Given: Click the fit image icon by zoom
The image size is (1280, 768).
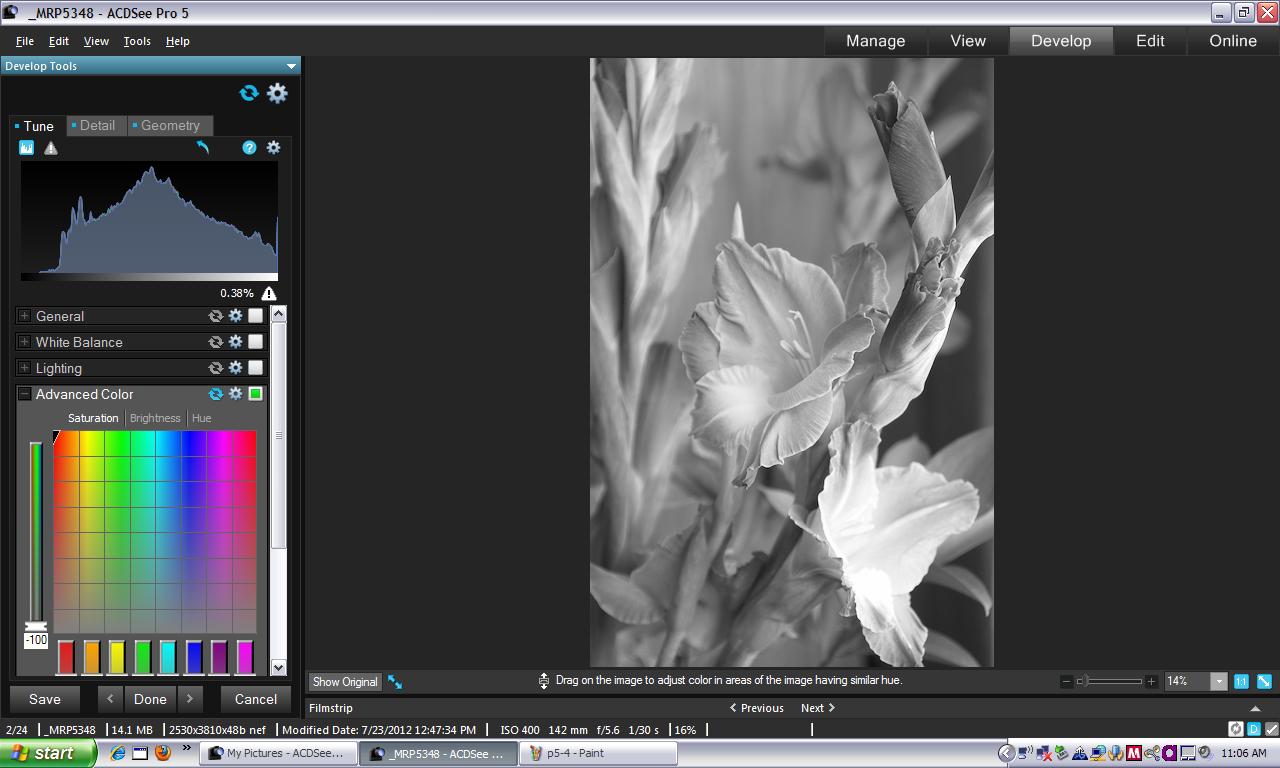Looking at the screenshot, I should 1264,681.
